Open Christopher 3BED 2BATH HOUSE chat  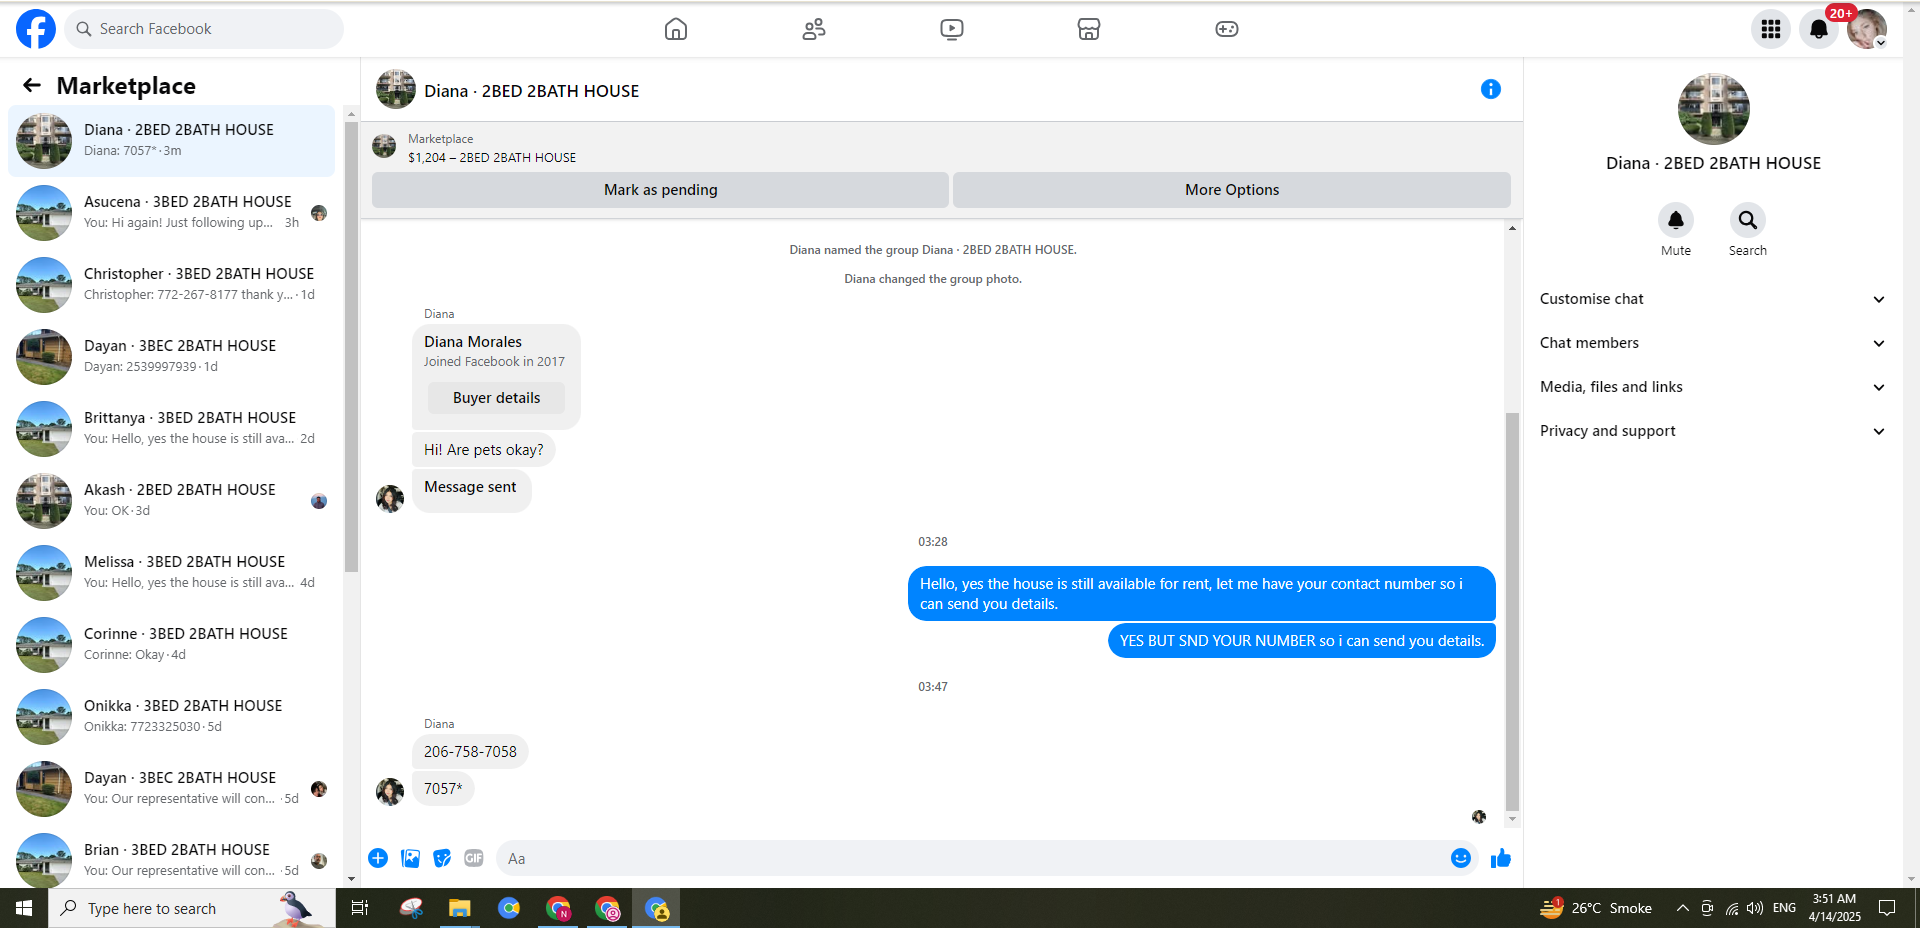pyautogui.click(x=172, y=285)
